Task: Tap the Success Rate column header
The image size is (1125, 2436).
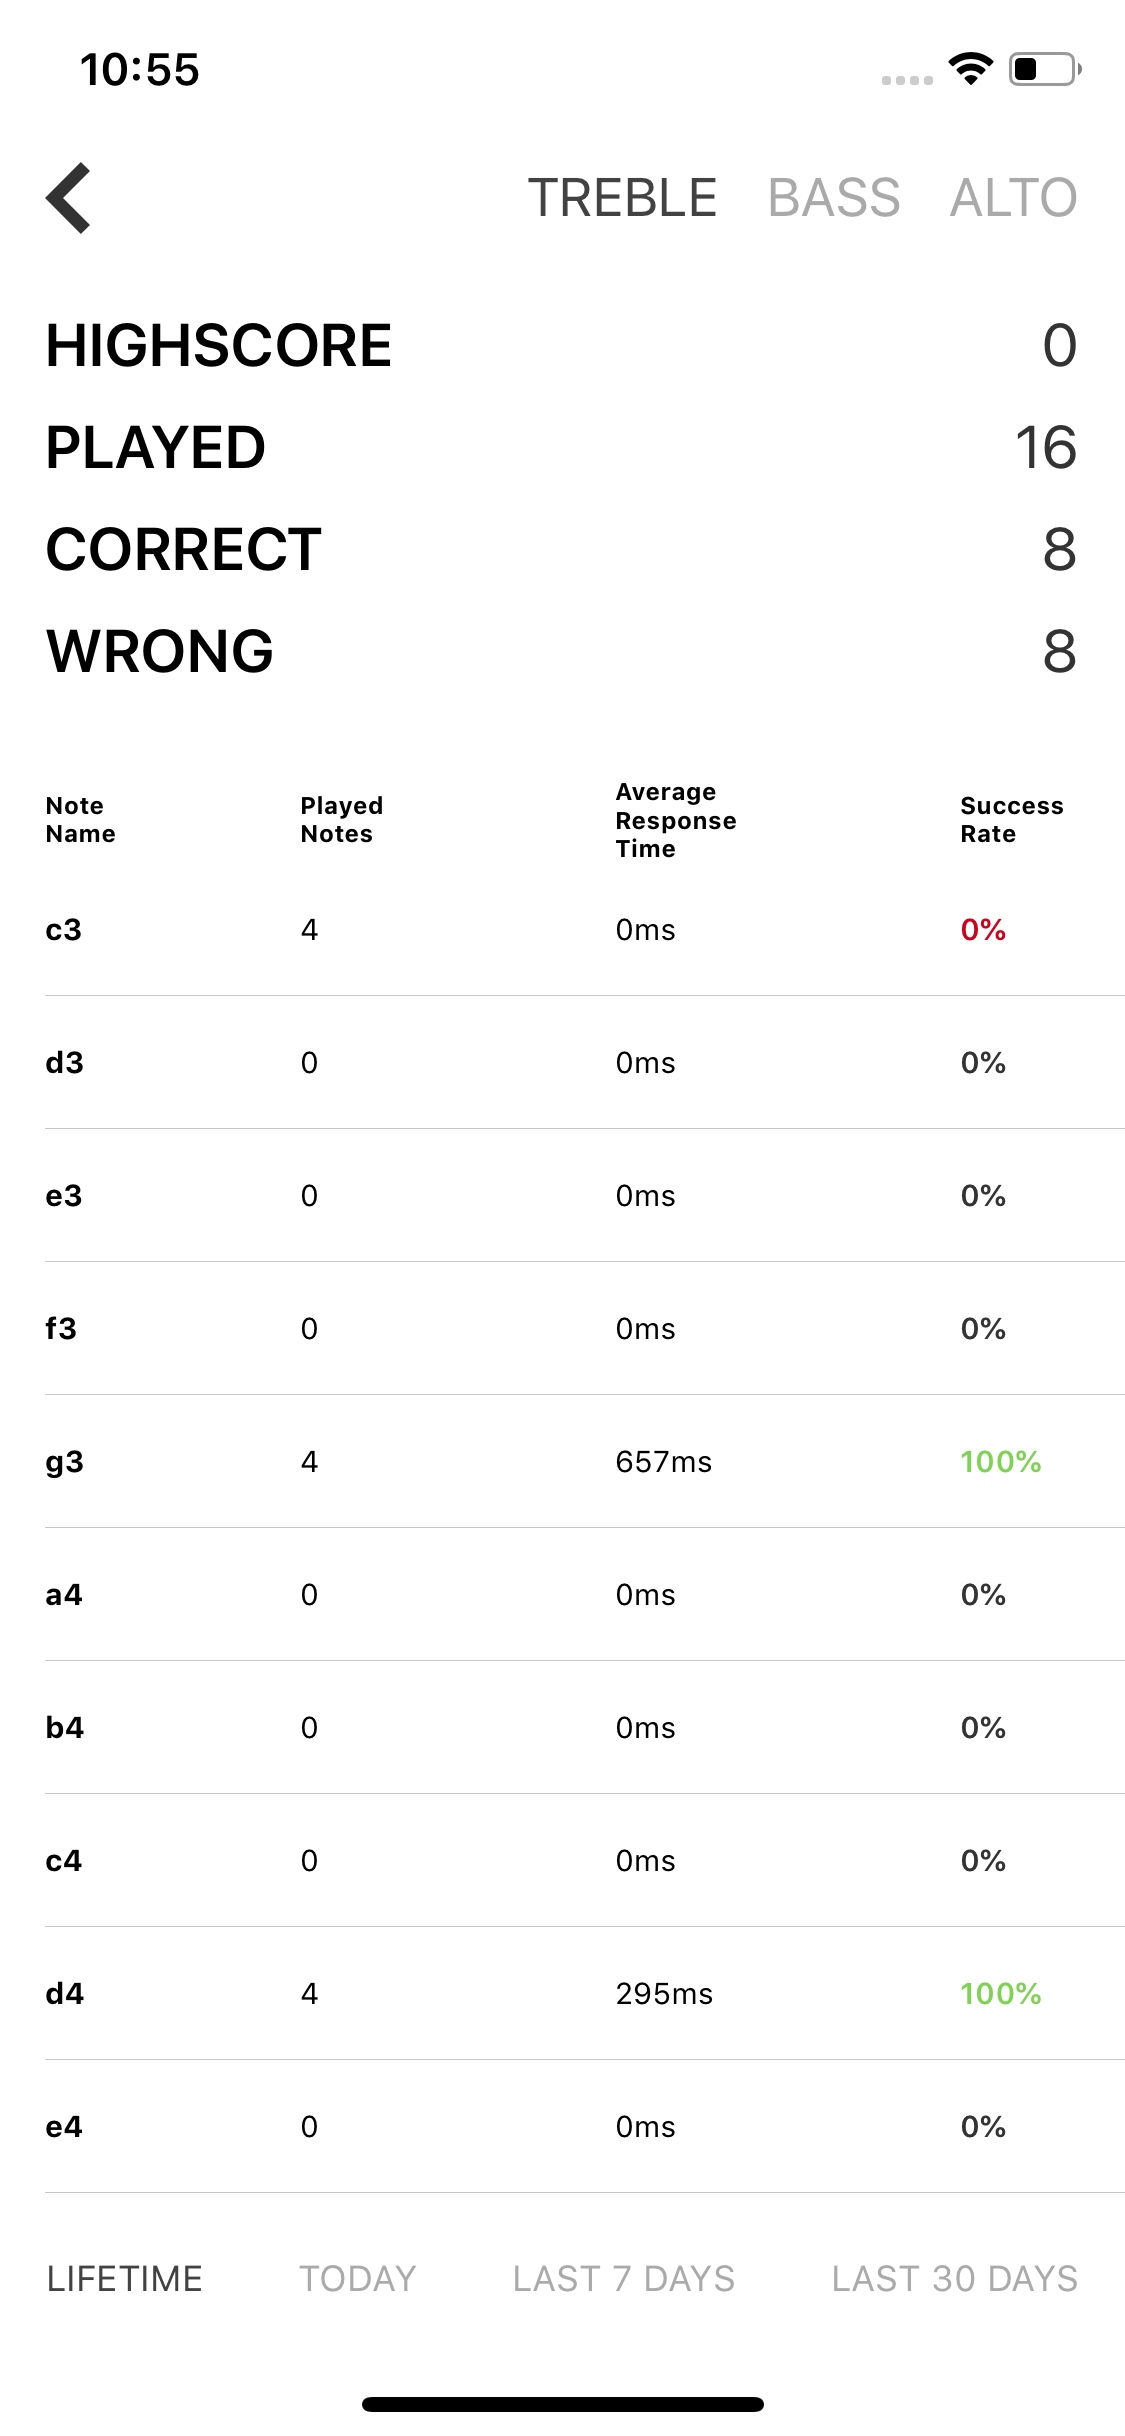Action: click(x=1012, y=820)
